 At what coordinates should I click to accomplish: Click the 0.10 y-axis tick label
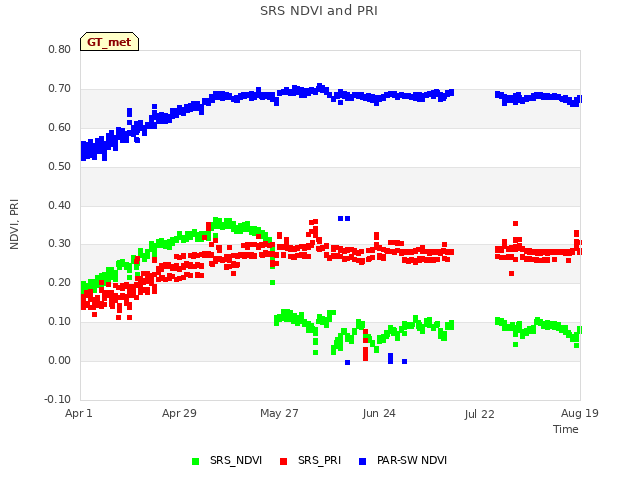tap(60, 322)
